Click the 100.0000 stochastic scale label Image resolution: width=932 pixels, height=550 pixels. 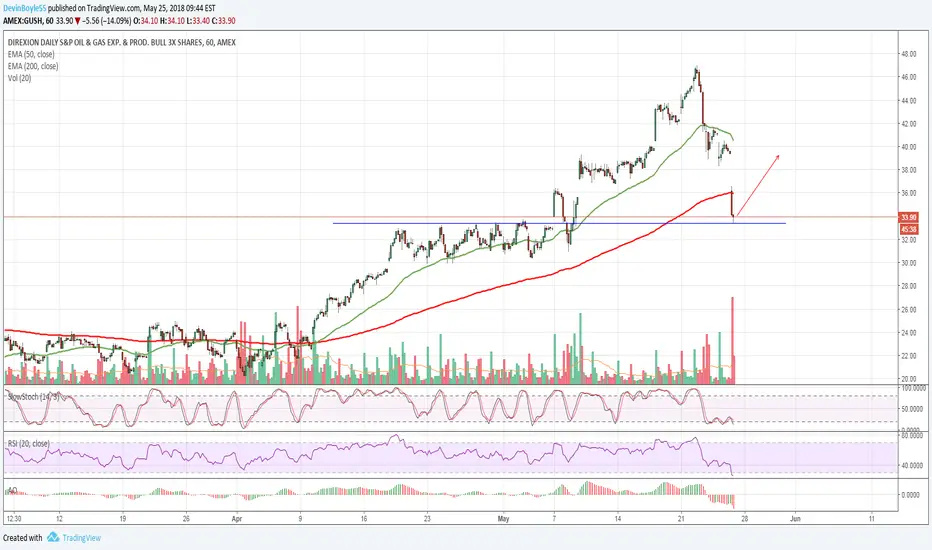click(914, 388)
